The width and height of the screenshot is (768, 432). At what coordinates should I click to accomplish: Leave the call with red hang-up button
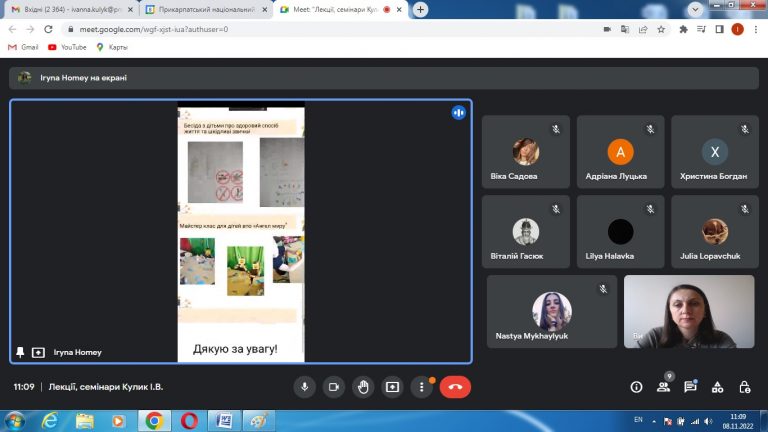pos(455,387)
